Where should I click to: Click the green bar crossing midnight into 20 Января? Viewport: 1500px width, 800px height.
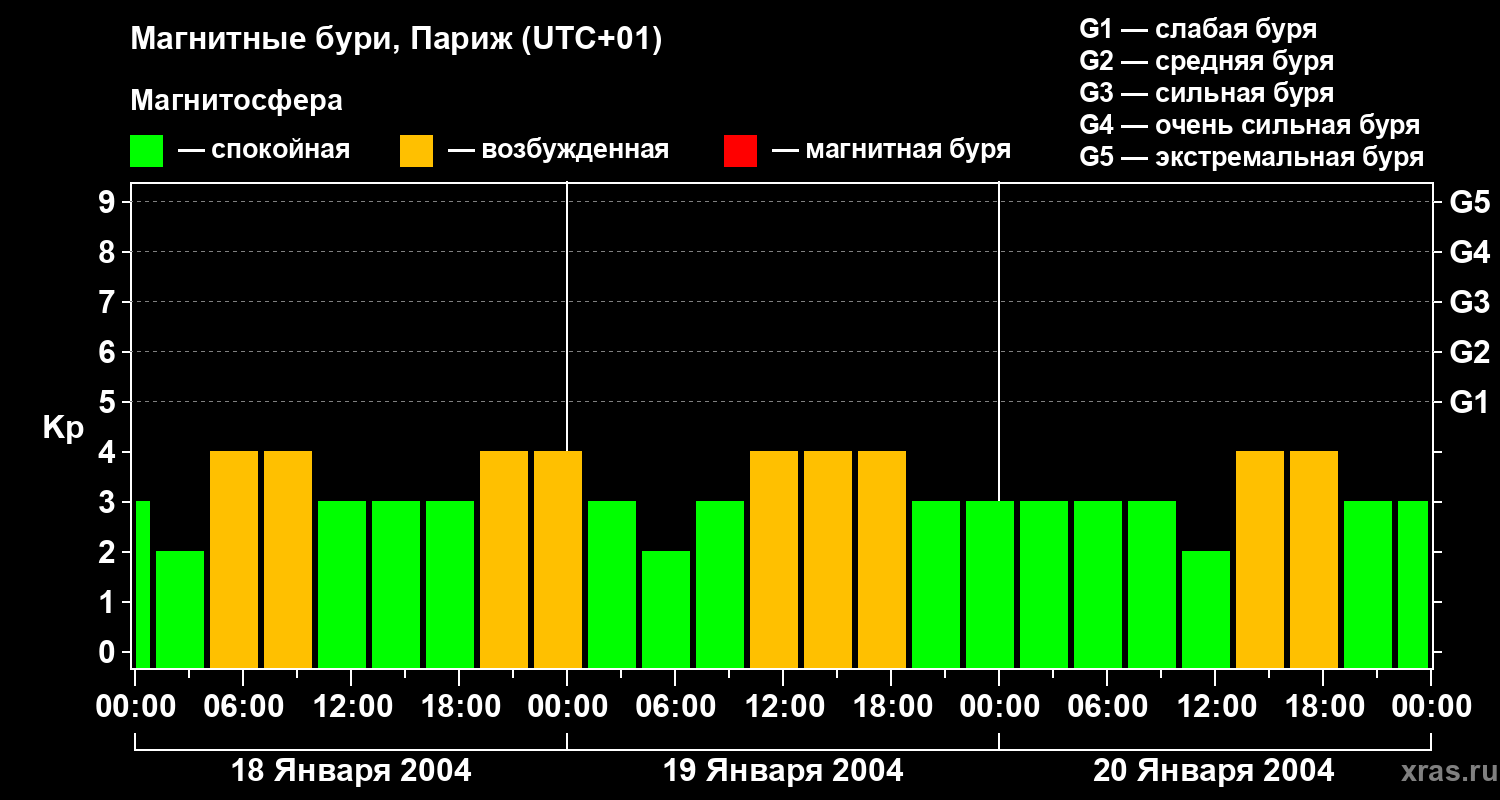[x=990, y=584]
